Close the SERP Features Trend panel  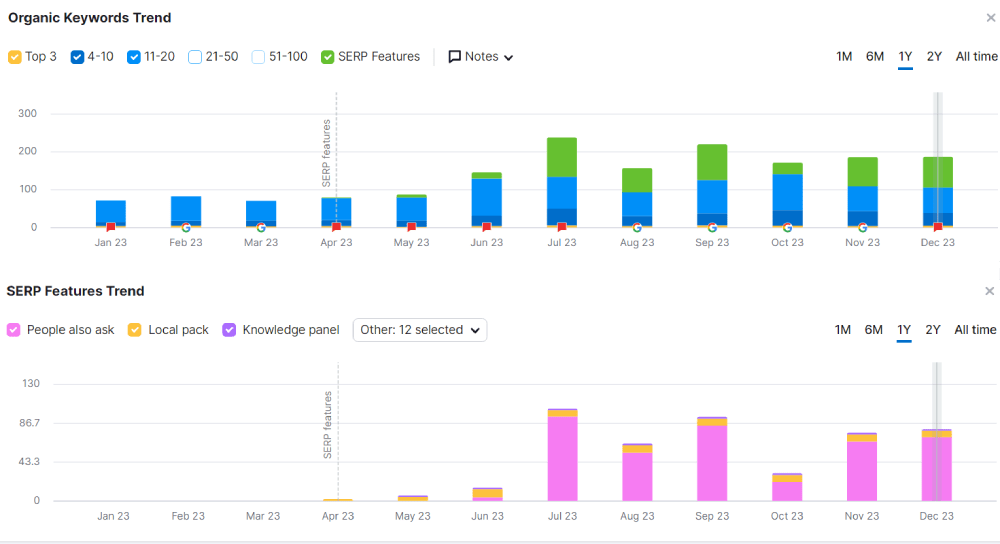click(x=989, y=291)
